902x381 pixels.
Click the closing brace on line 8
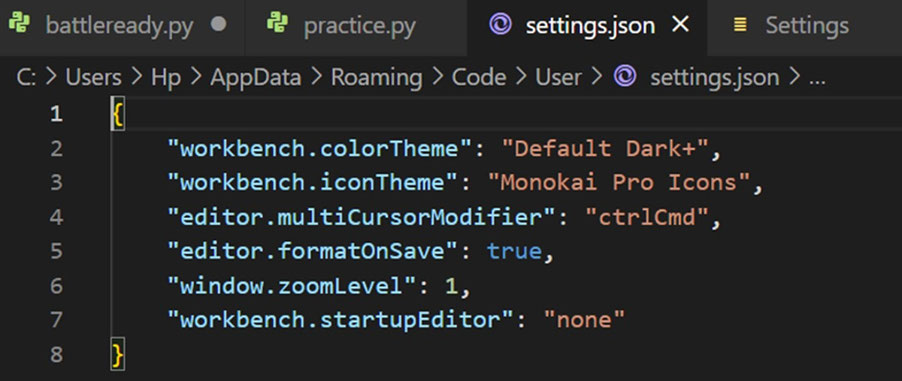click(117, 355)
